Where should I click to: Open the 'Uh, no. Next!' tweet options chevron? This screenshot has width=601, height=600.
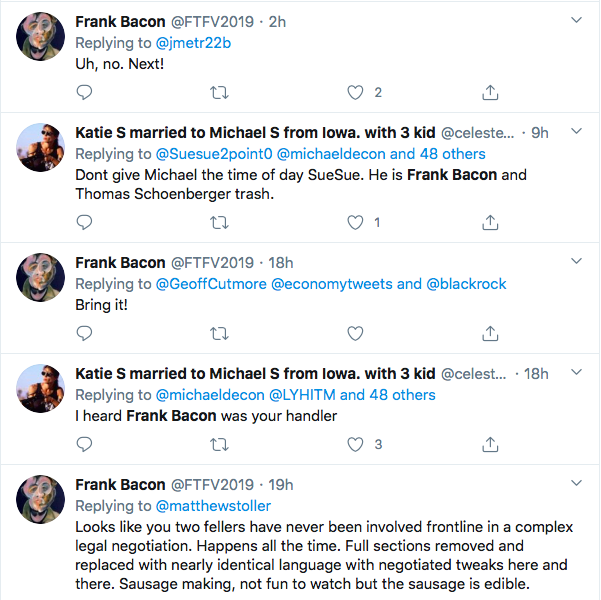click(577, 20)
